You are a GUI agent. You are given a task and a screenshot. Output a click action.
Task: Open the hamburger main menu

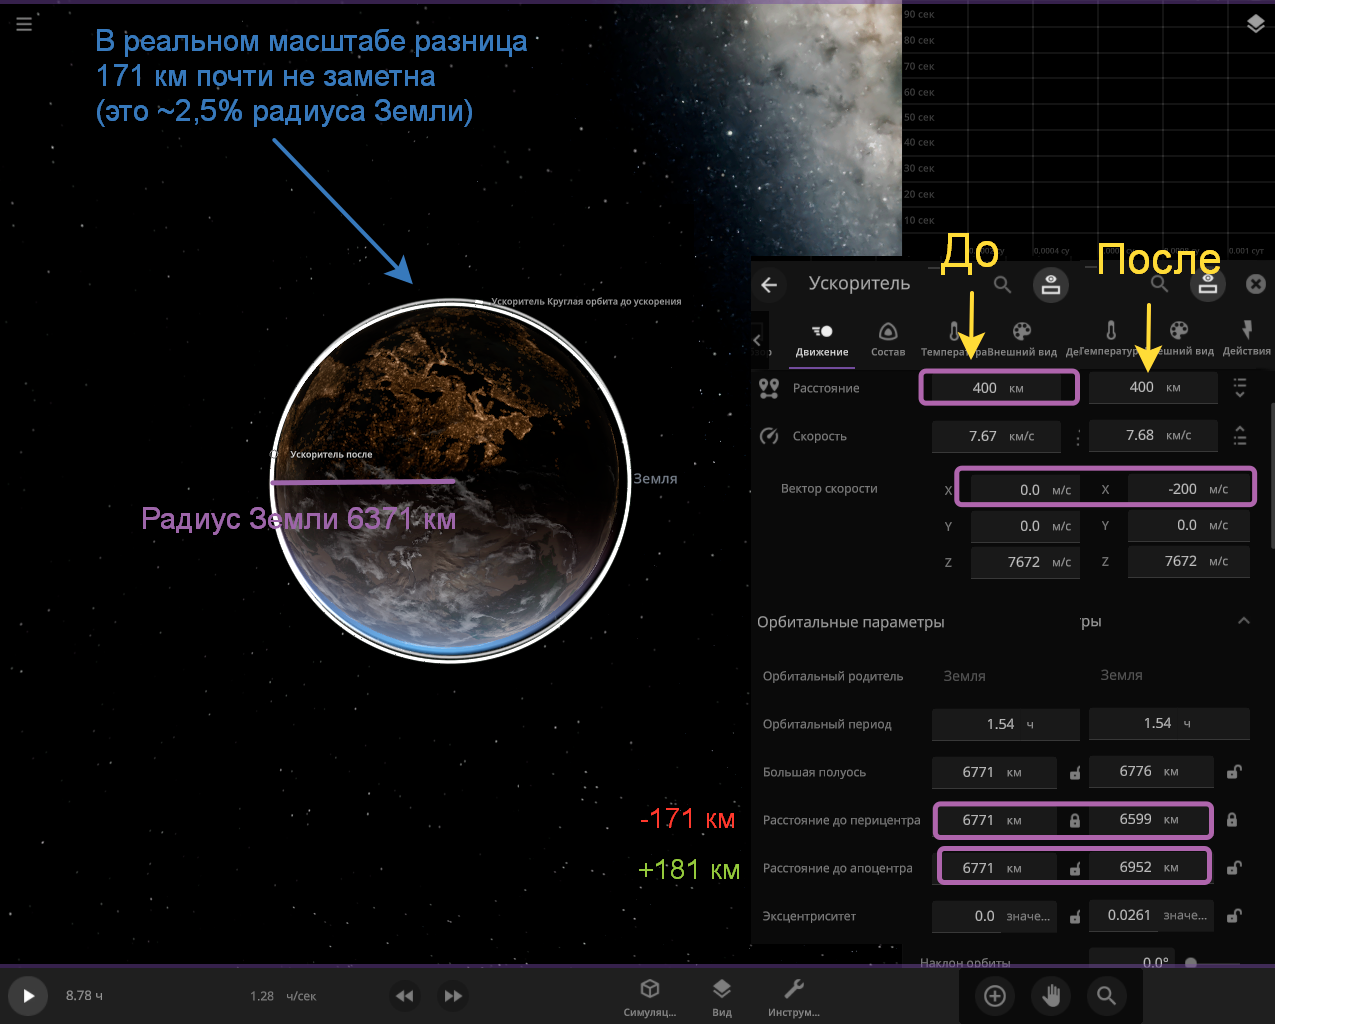[24, 24]
